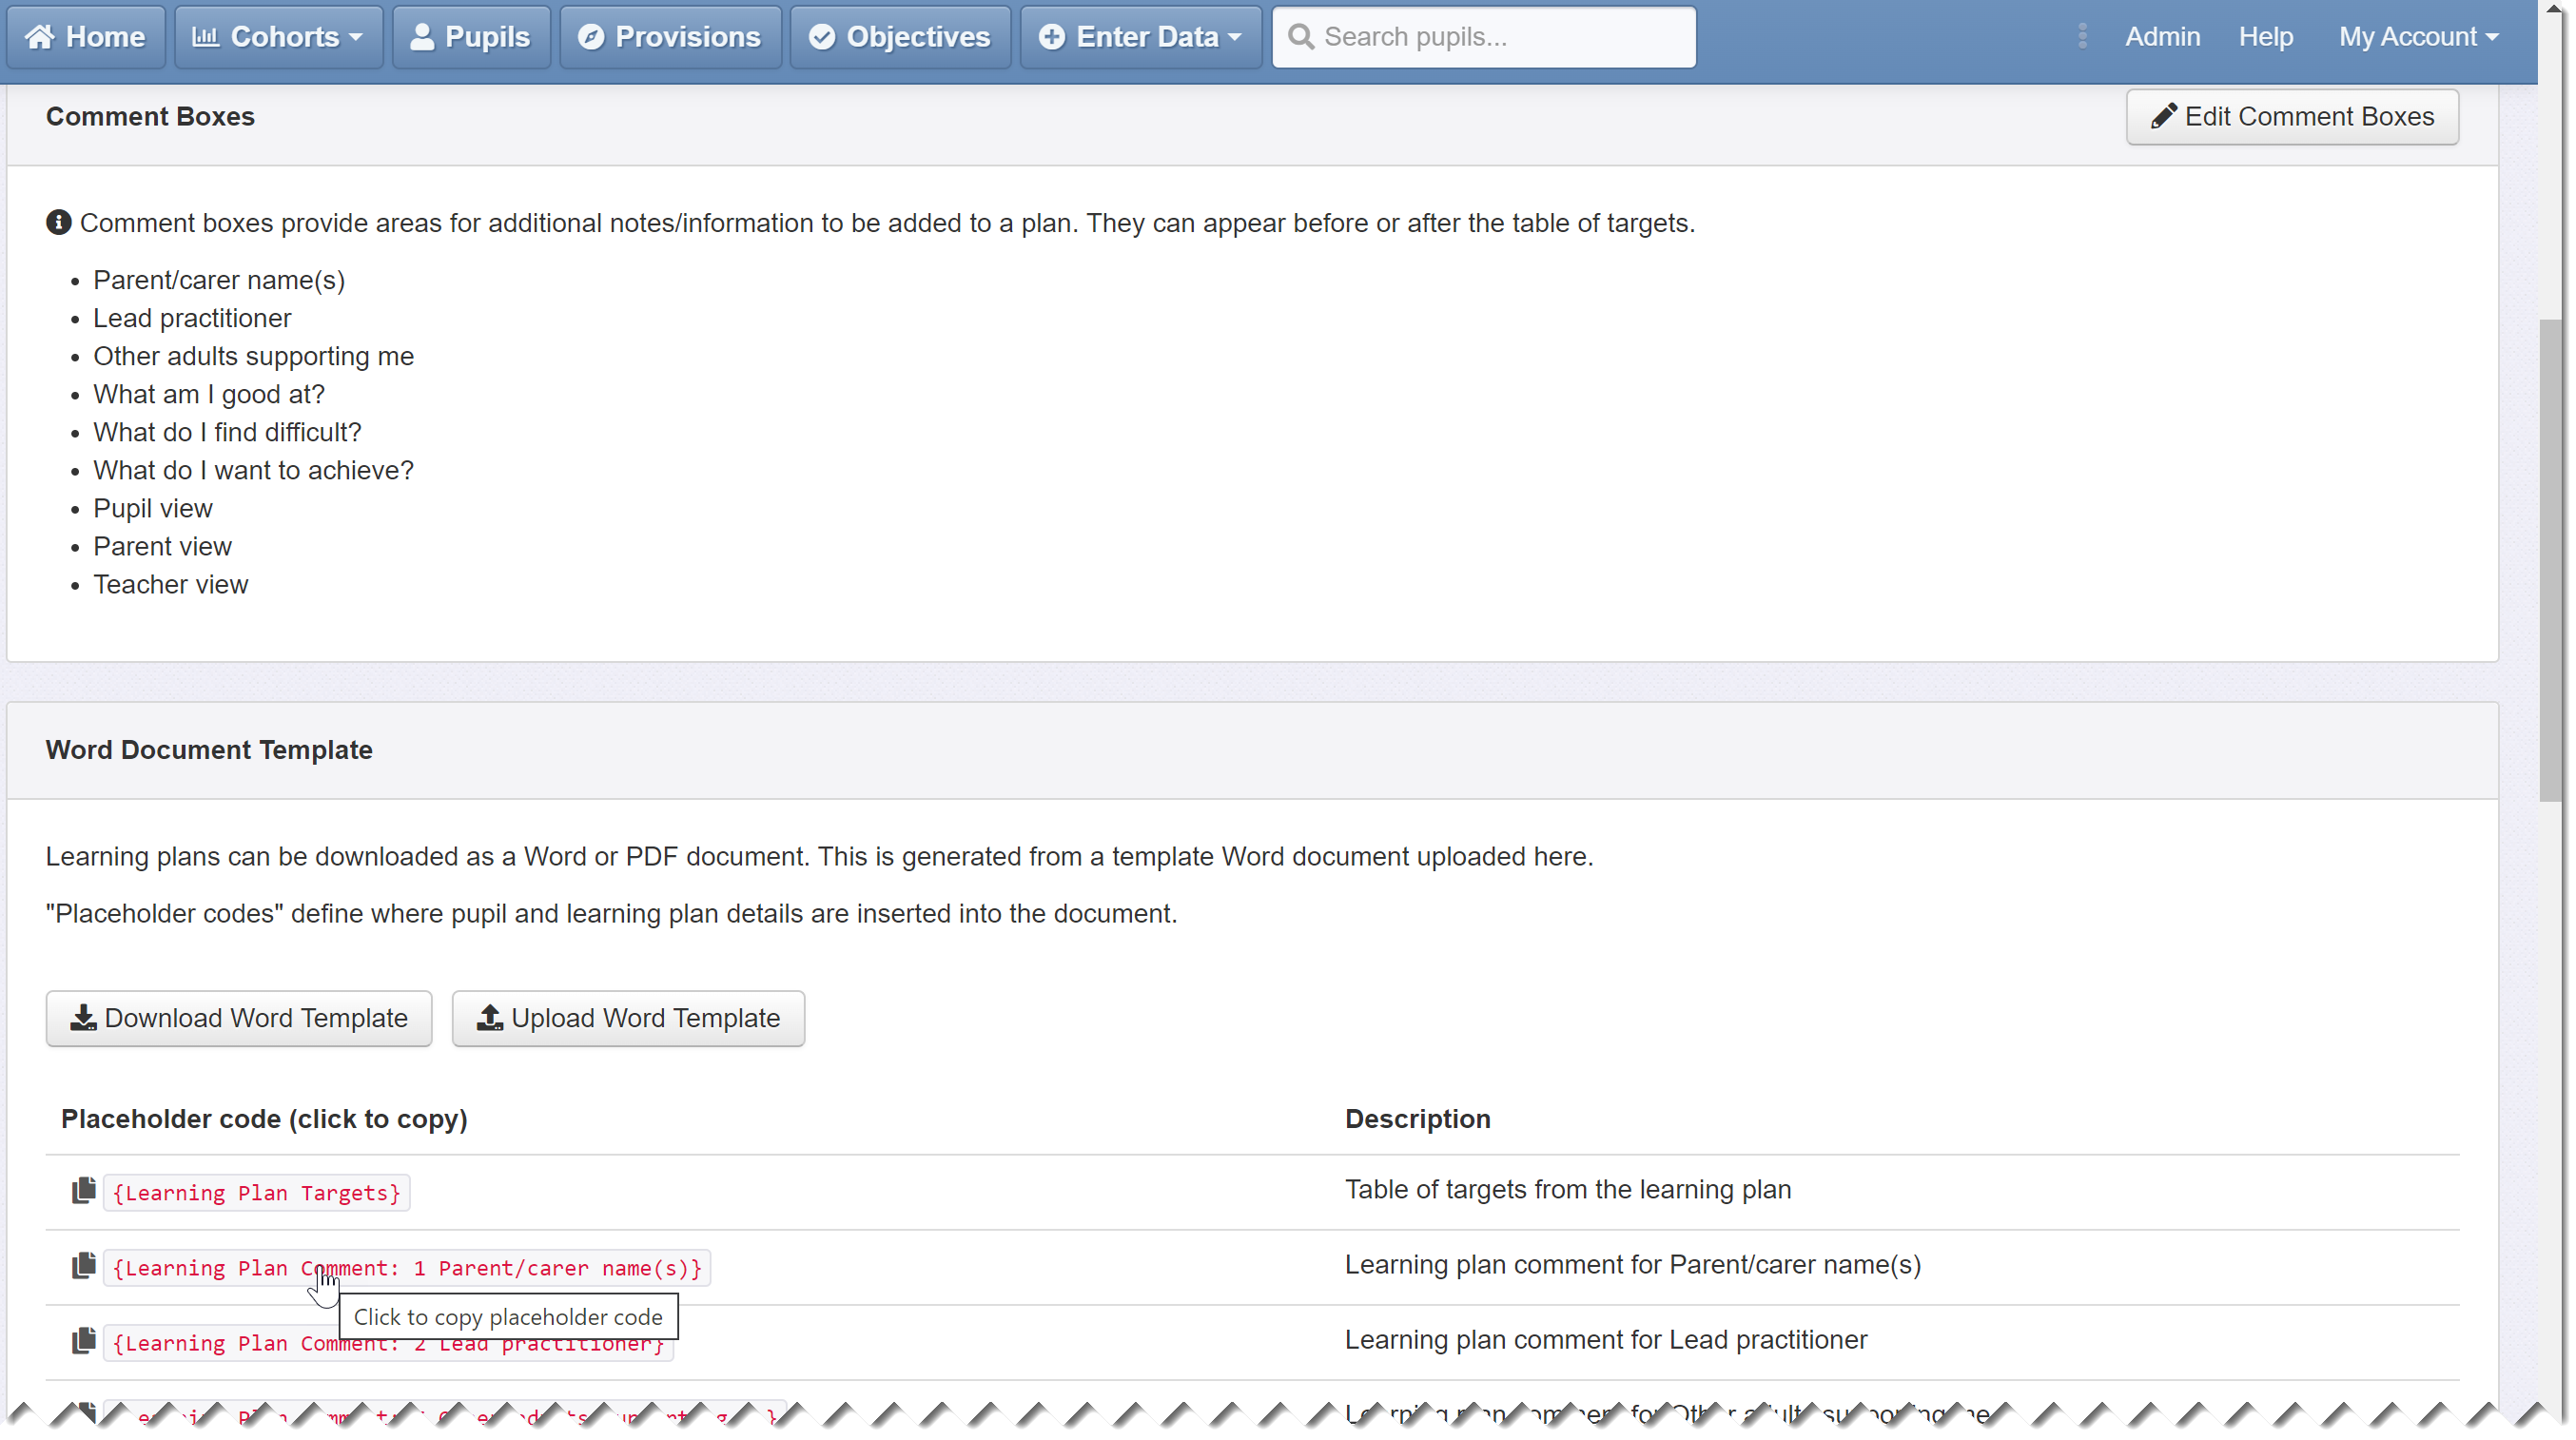Click the Placeholder code column header

264,1118
